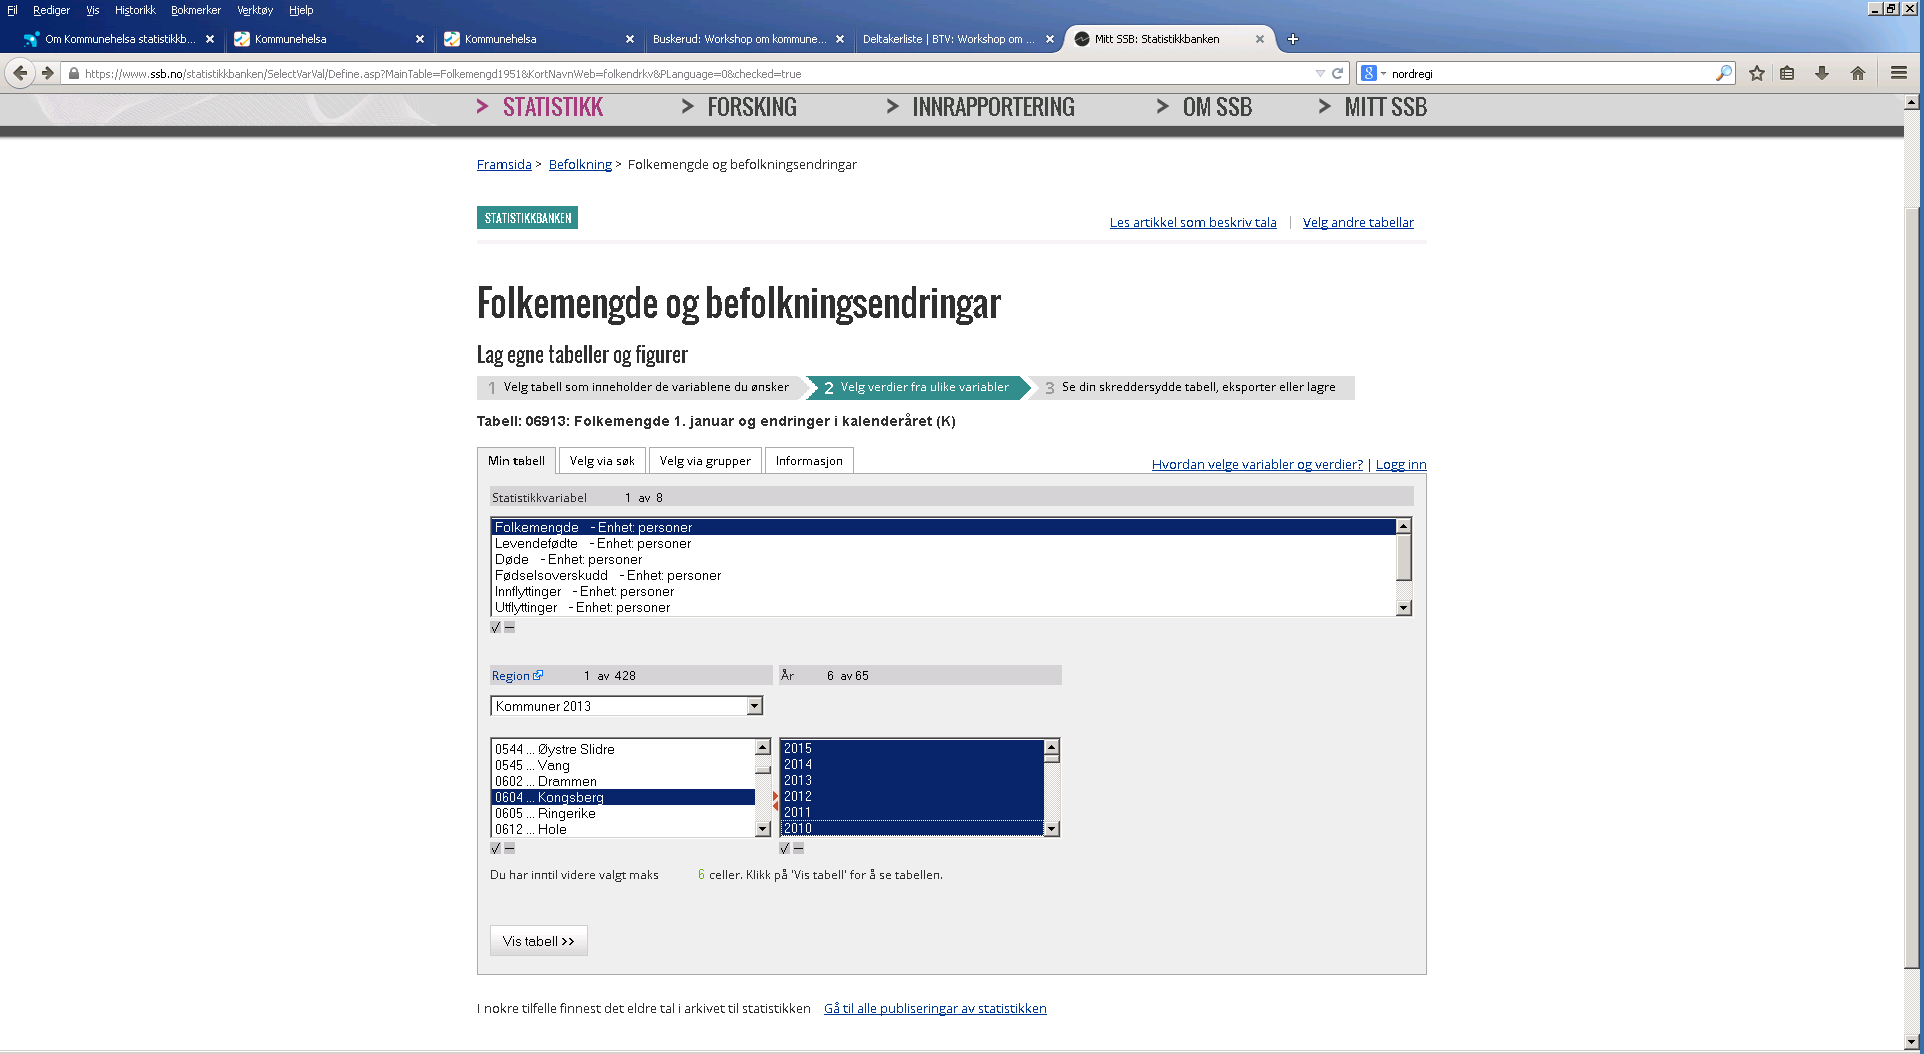Click the Logg inn link
Viewport: 1924px width, 1054px height.
[x=1401, y=464]
